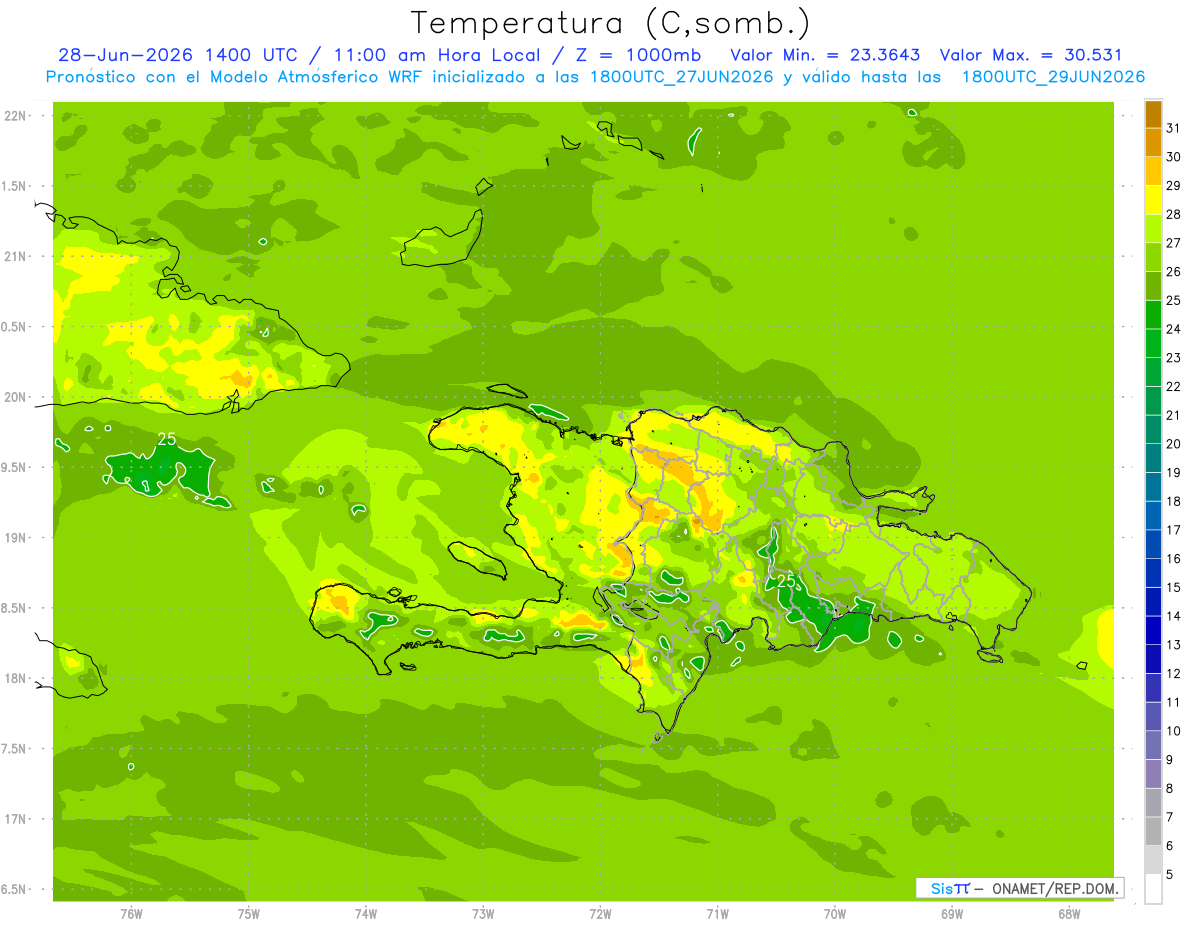1200x927 pixels.
Task: Click the 'ONAMET/REP.DOM.' credit label
Action: [x=1056, y=888]
